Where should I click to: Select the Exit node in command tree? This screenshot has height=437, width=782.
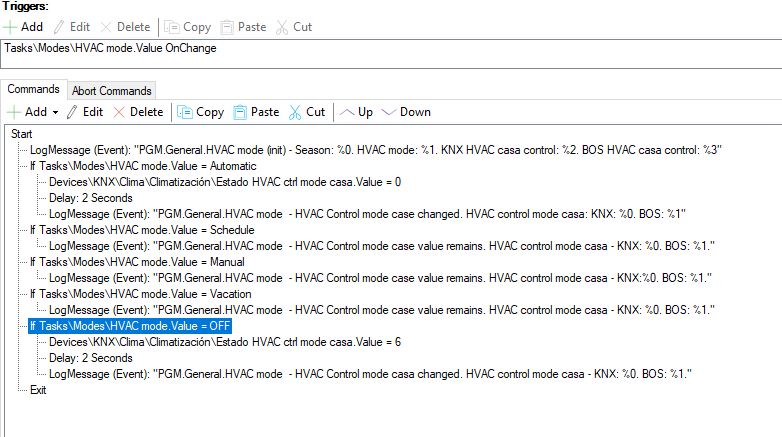pos(38,390)
